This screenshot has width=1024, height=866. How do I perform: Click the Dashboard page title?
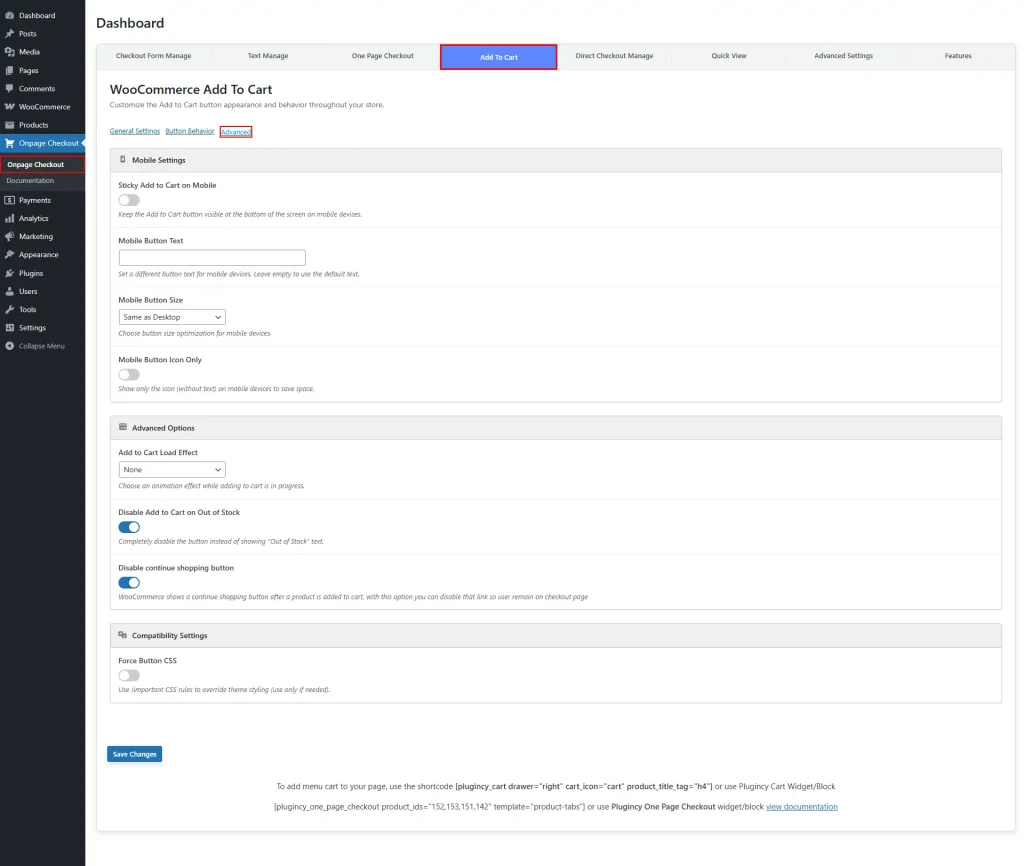[x=130, y=24]
